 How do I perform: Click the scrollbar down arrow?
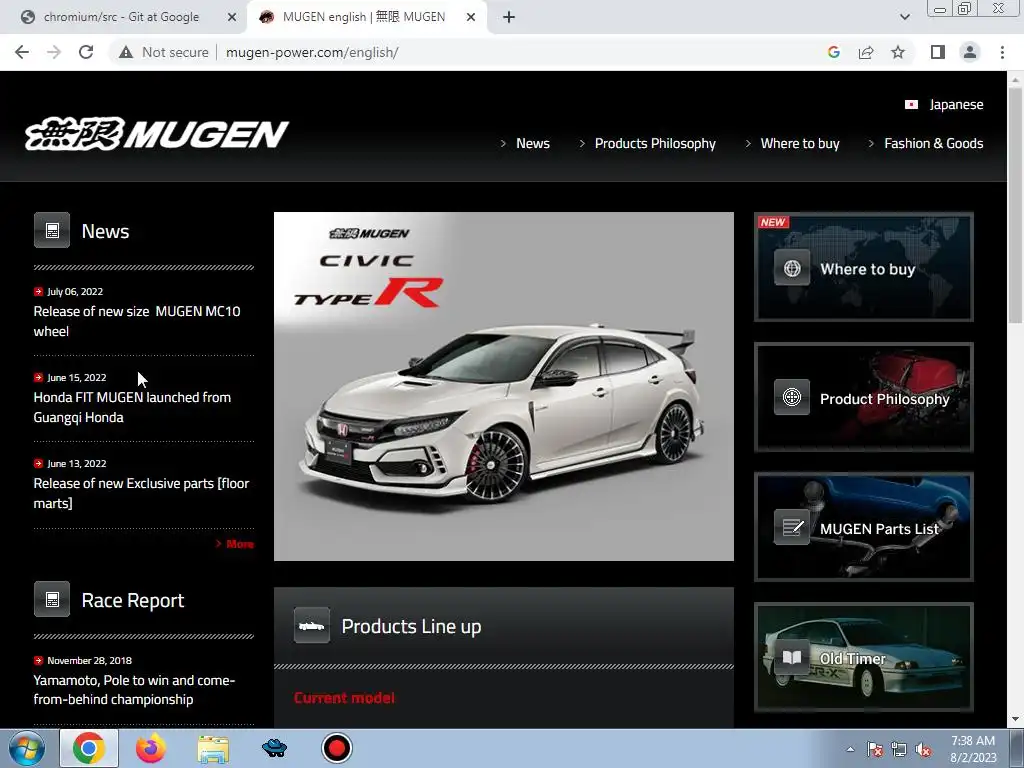[x=1015, y=719]
